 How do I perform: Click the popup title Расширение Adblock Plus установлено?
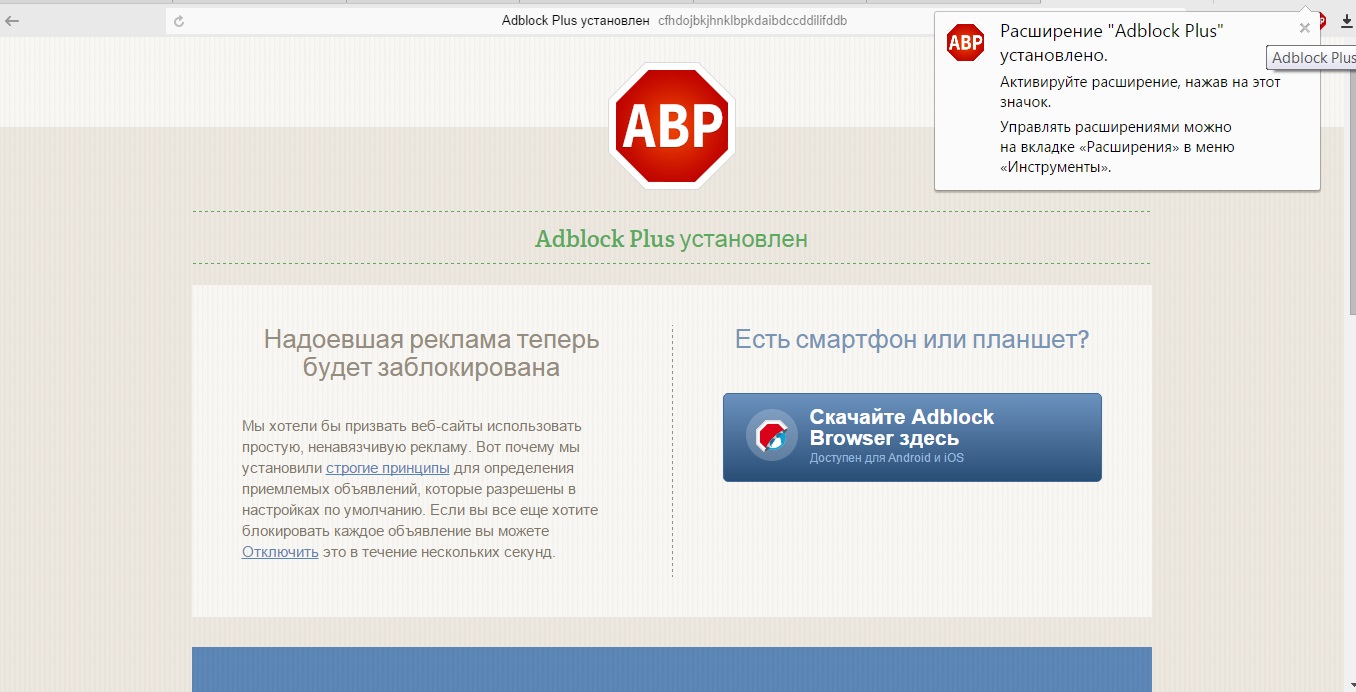point(1112,43)
